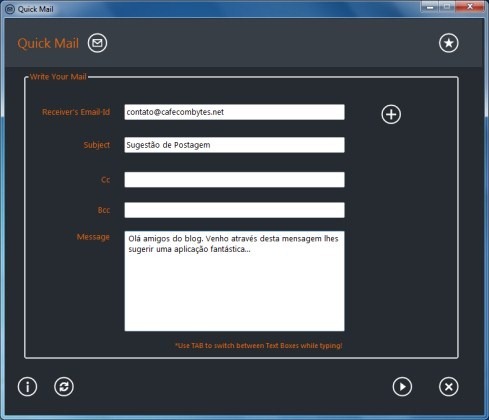Click the Subject text box
489x420 pixels.
234,145
